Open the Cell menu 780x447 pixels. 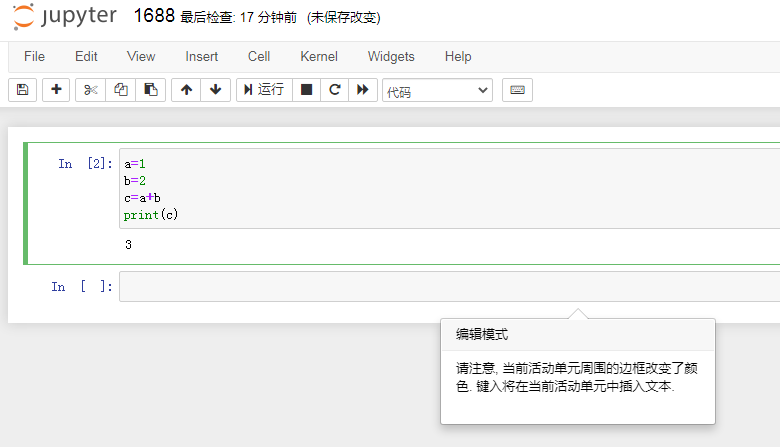click(259, 57)
